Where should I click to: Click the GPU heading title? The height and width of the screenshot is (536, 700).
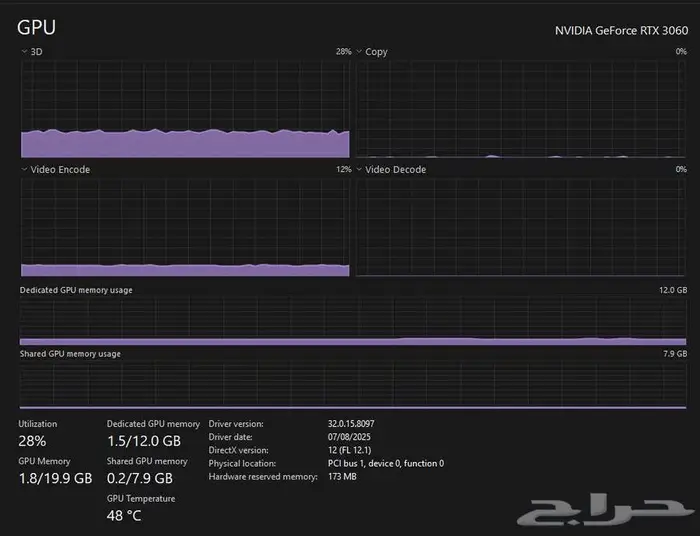36,27
